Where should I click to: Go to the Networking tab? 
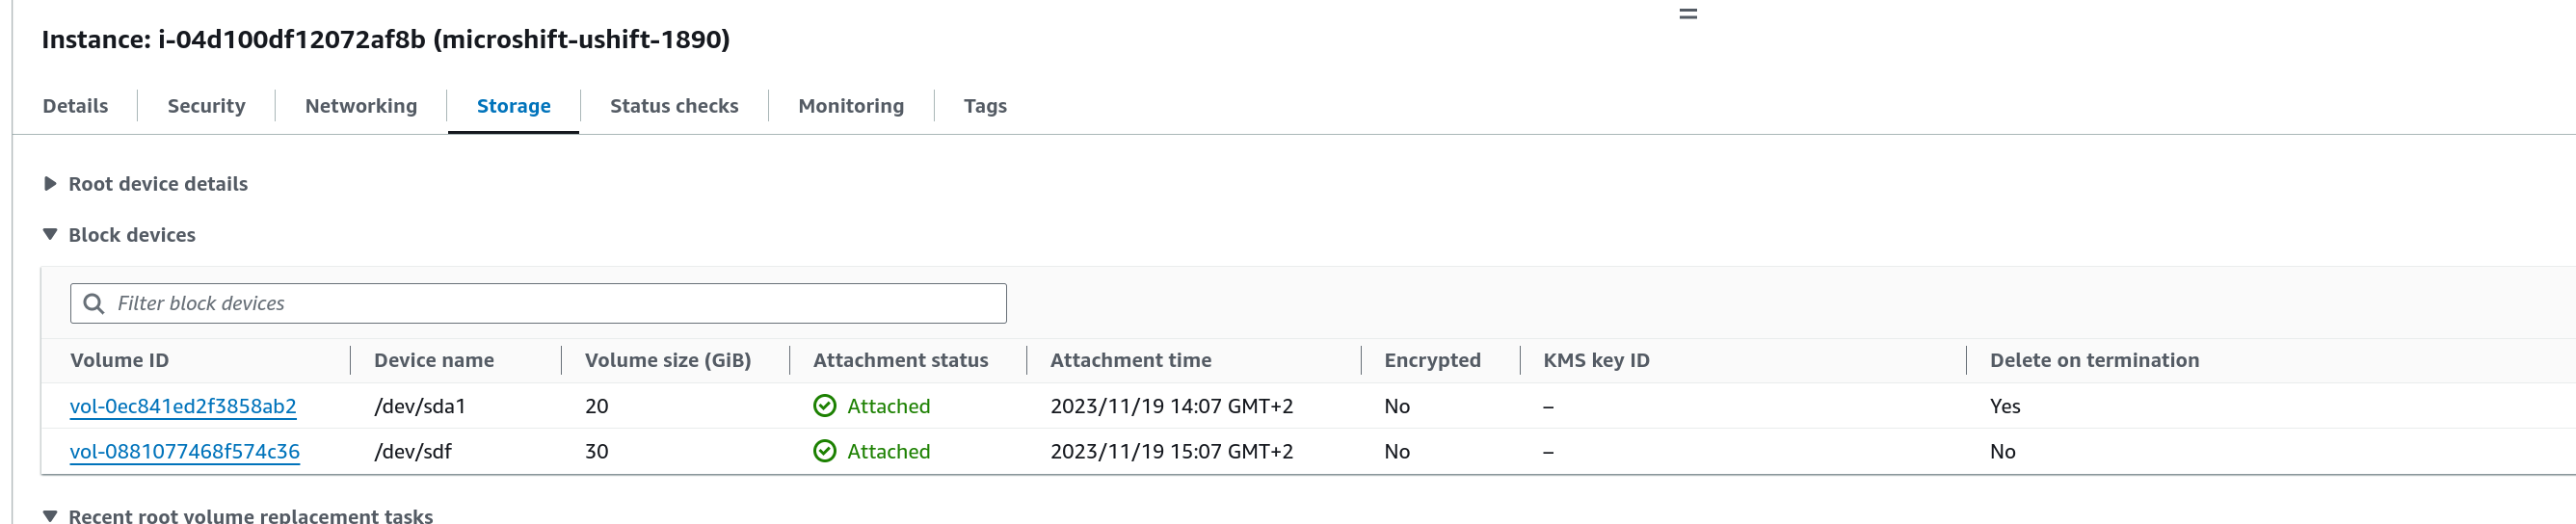pos(361,106)
